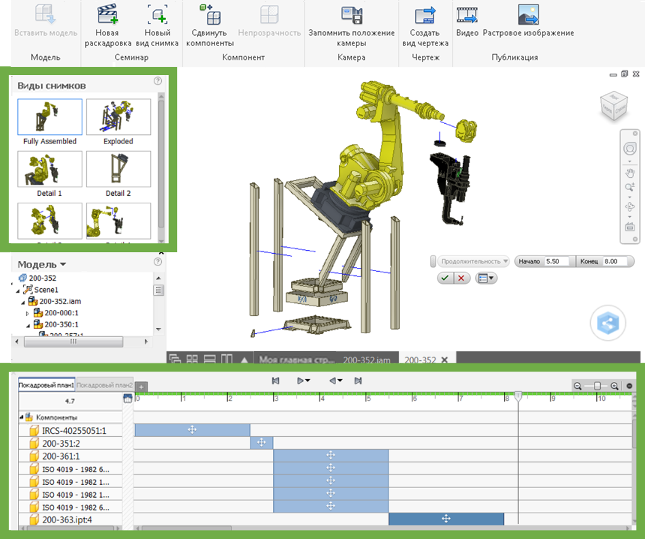Click help icon in Модель panel
645x539 pixels.
tap(158, 262)
